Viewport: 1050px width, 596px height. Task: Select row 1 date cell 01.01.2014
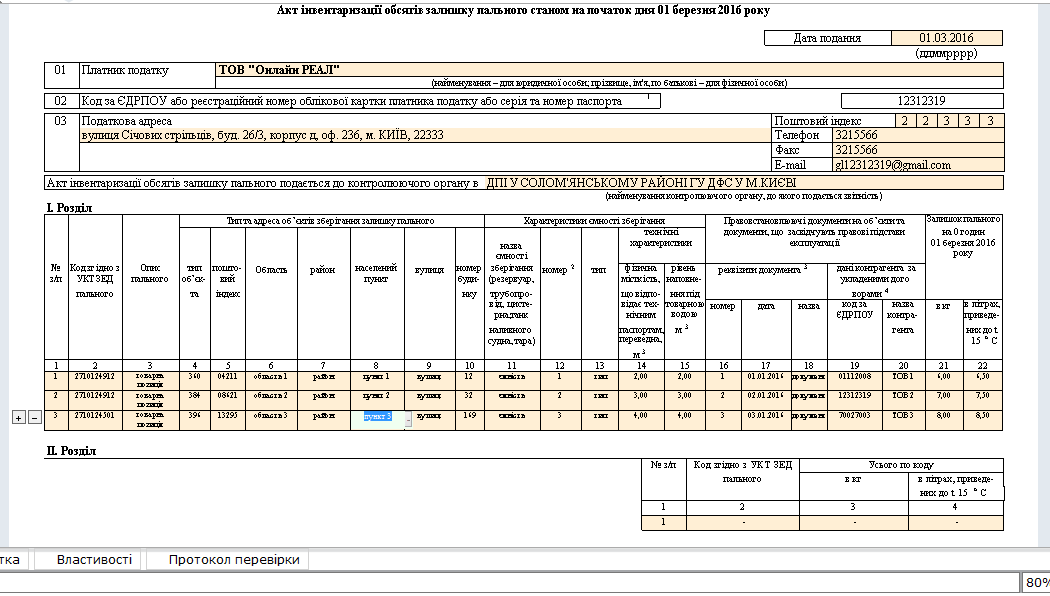pos(765,377)
